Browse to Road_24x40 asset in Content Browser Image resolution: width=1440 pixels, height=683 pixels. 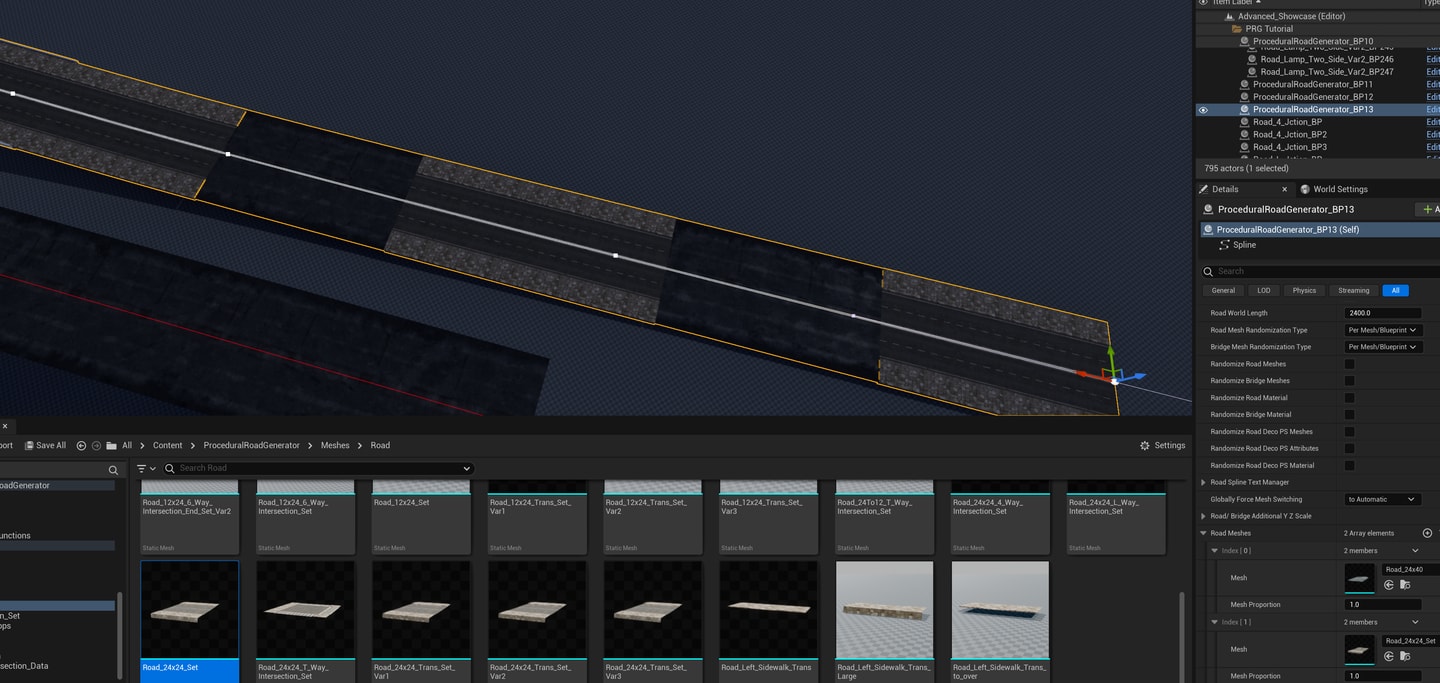tap(1405, 584)
